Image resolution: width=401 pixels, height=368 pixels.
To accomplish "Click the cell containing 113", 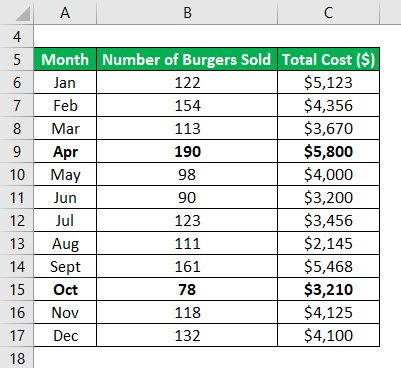I will [x=187, y=128].
